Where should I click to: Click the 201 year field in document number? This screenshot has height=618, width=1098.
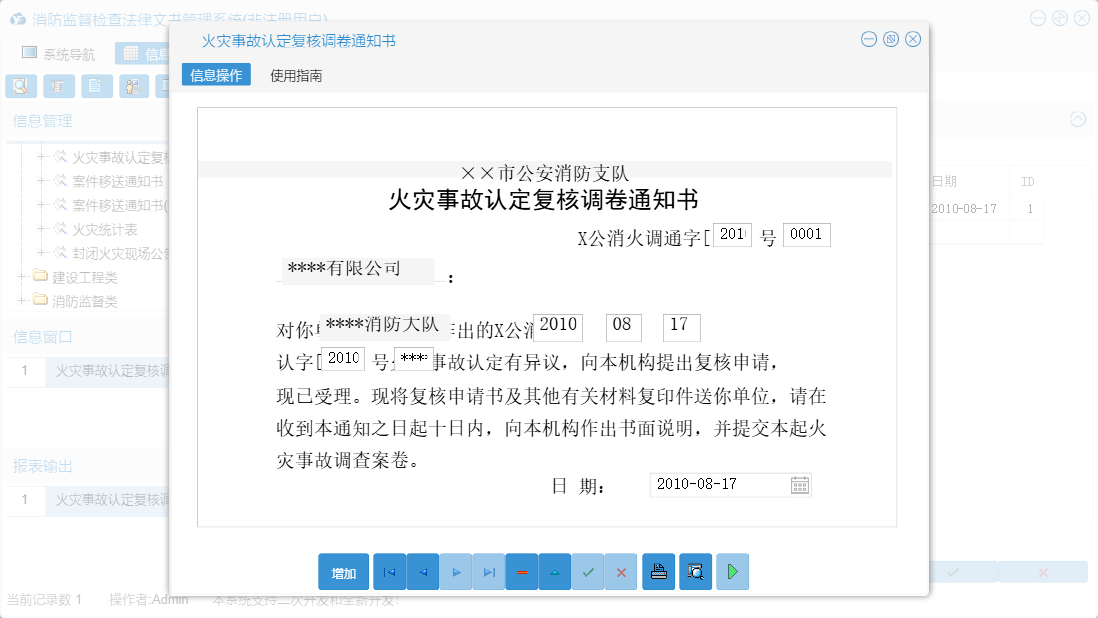(x=732, y=234)
